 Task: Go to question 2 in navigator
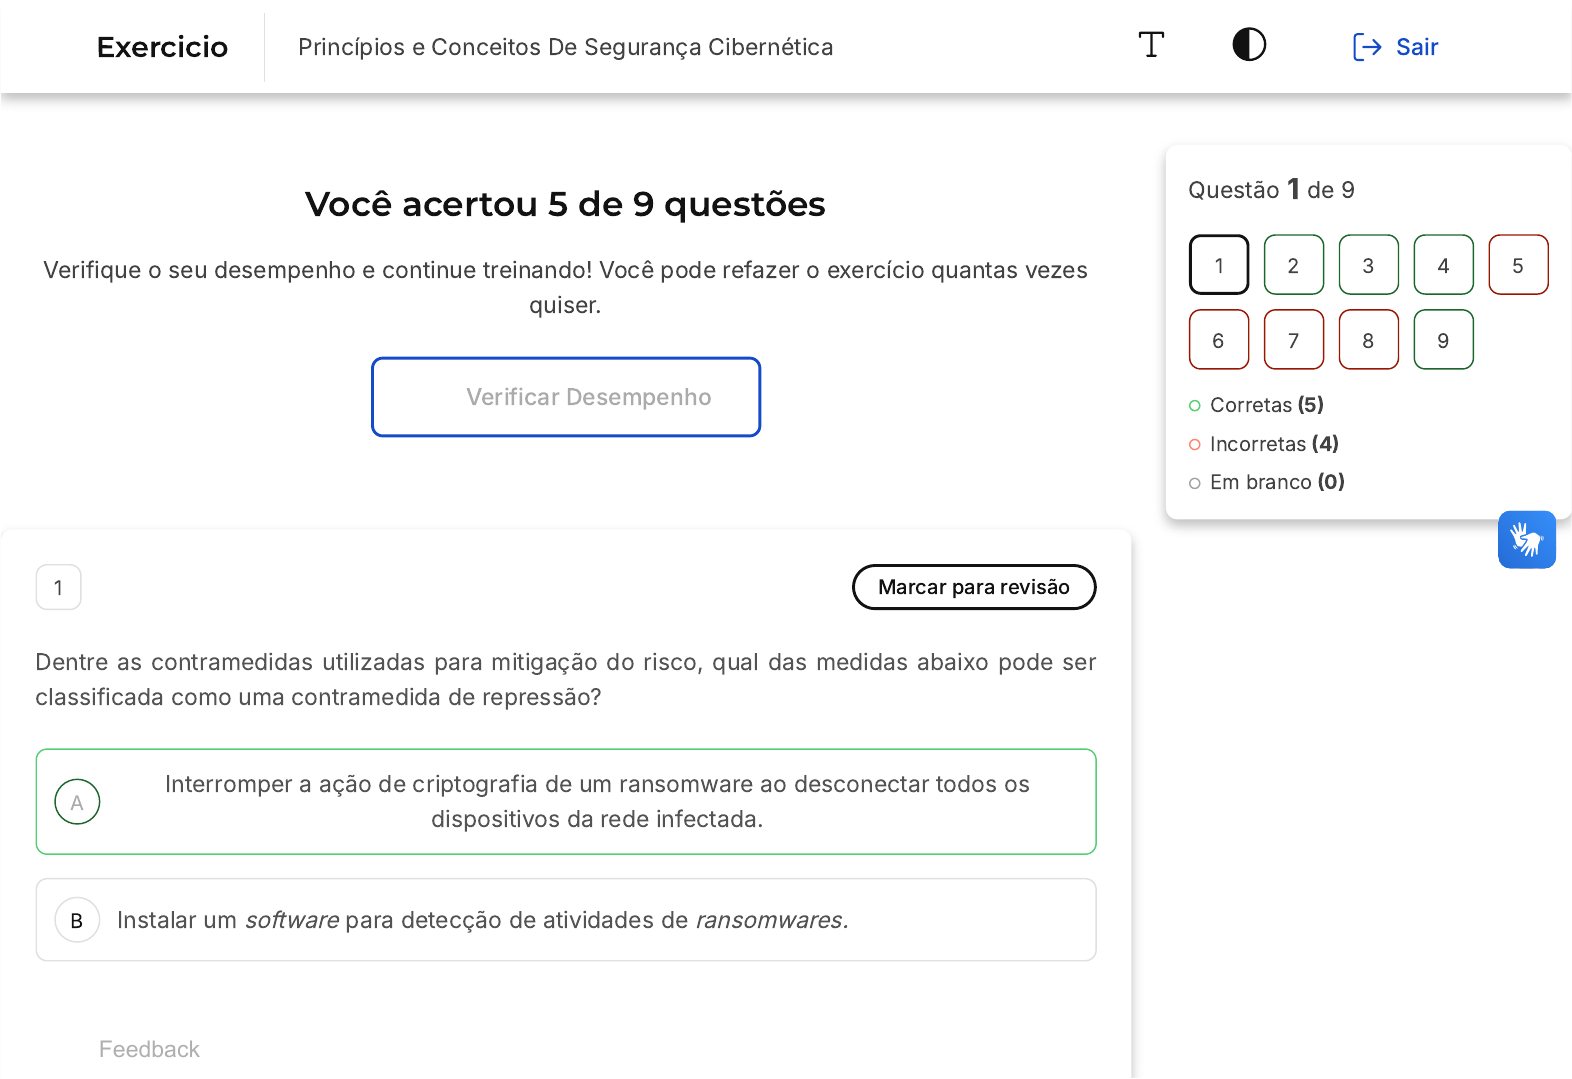(1293, 265)
